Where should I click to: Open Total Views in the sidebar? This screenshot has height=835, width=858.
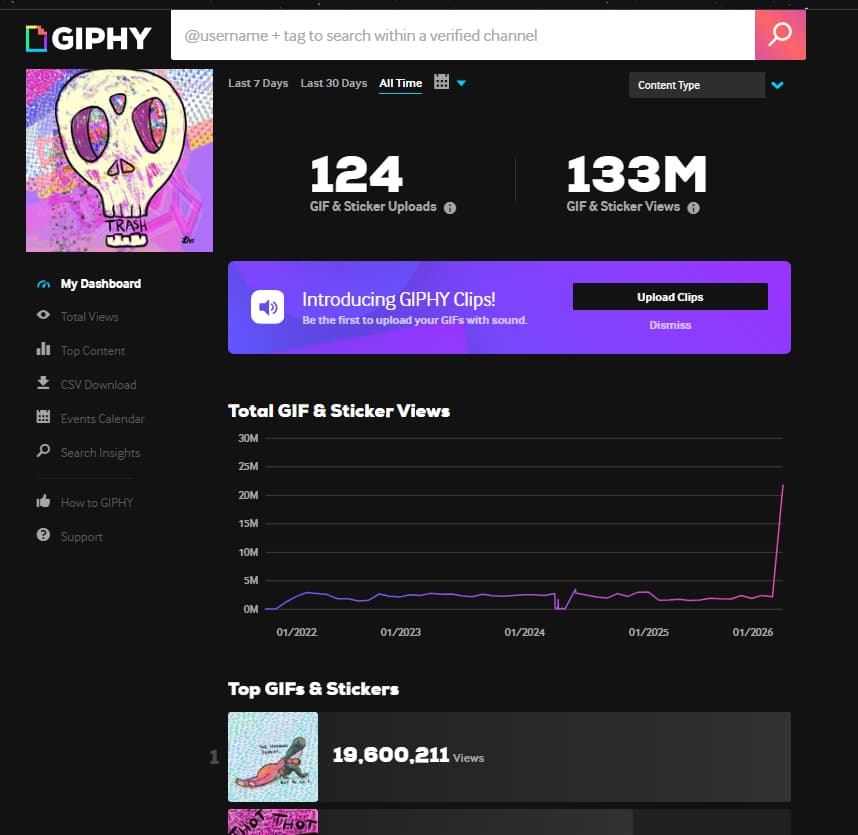89,316
